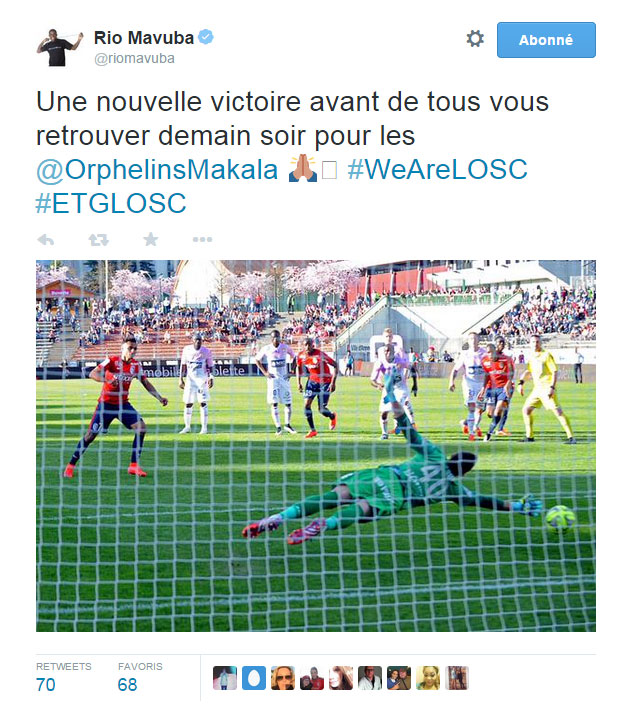
Task: Click the first retweeter avatar
Action: [225, 678]
